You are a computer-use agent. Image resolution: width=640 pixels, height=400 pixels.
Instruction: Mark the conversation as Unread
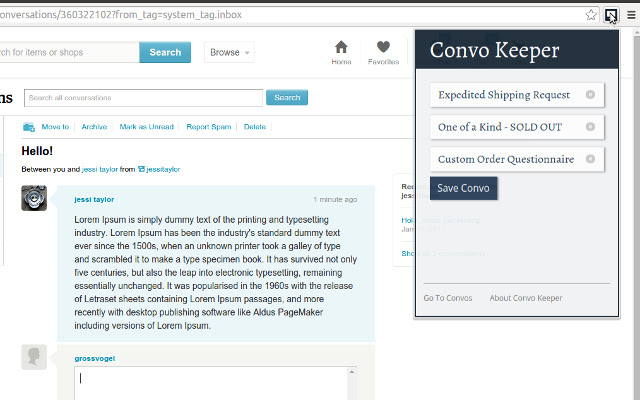pos(146,127)
